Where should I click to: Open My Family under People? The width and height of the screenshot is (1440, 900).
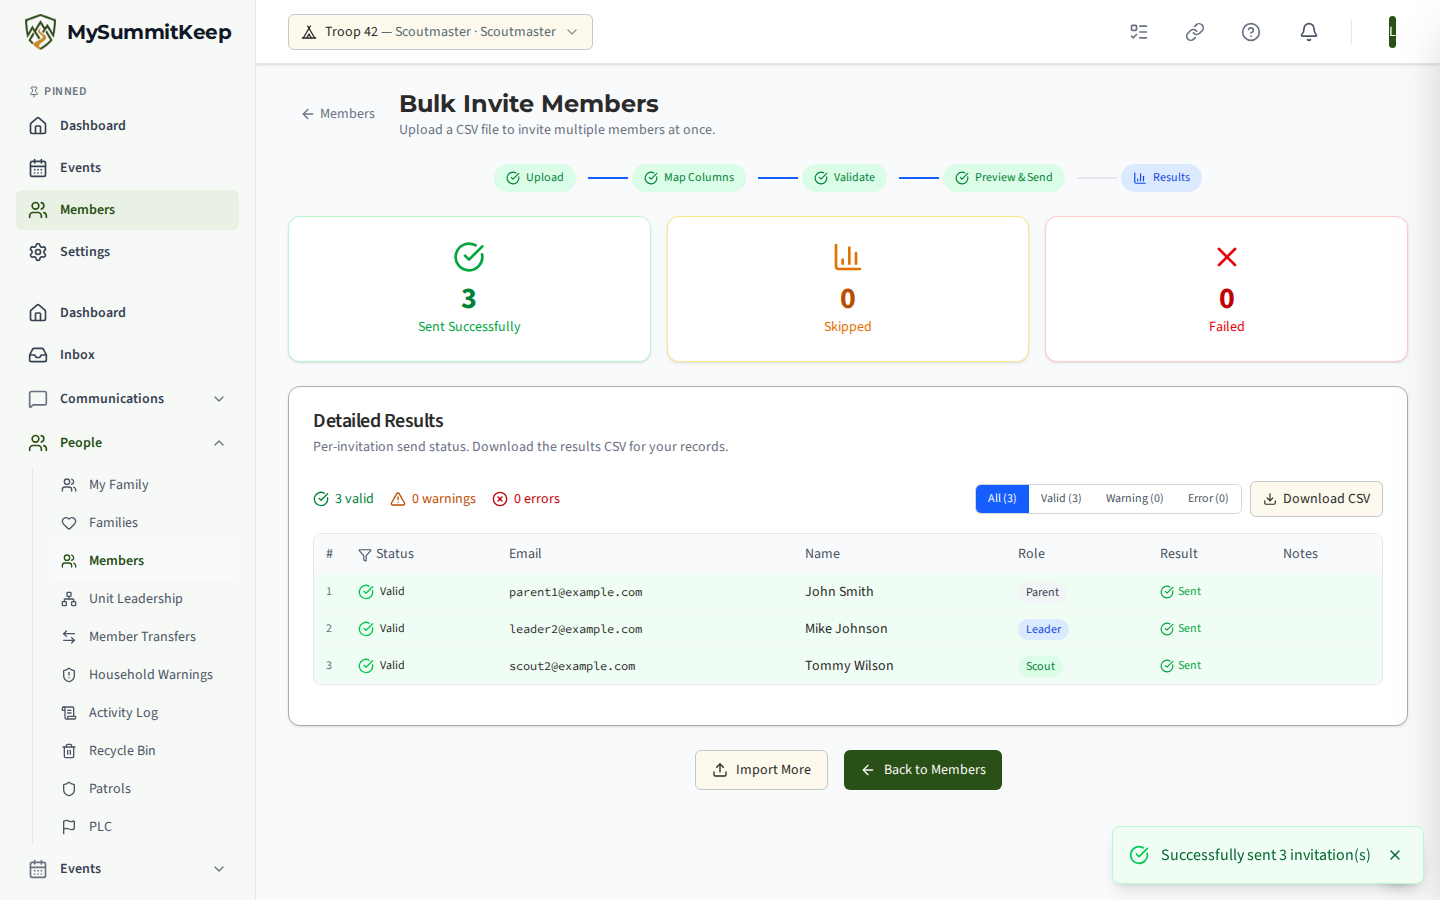(x=144, y=485)
